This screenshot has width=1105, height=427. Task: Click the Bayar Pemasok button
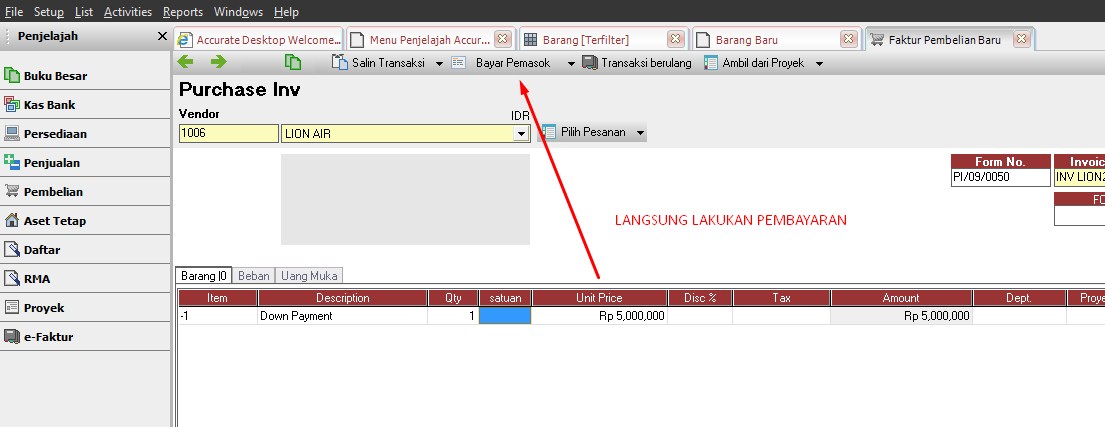pyautogui.click(x=502, y=63)
